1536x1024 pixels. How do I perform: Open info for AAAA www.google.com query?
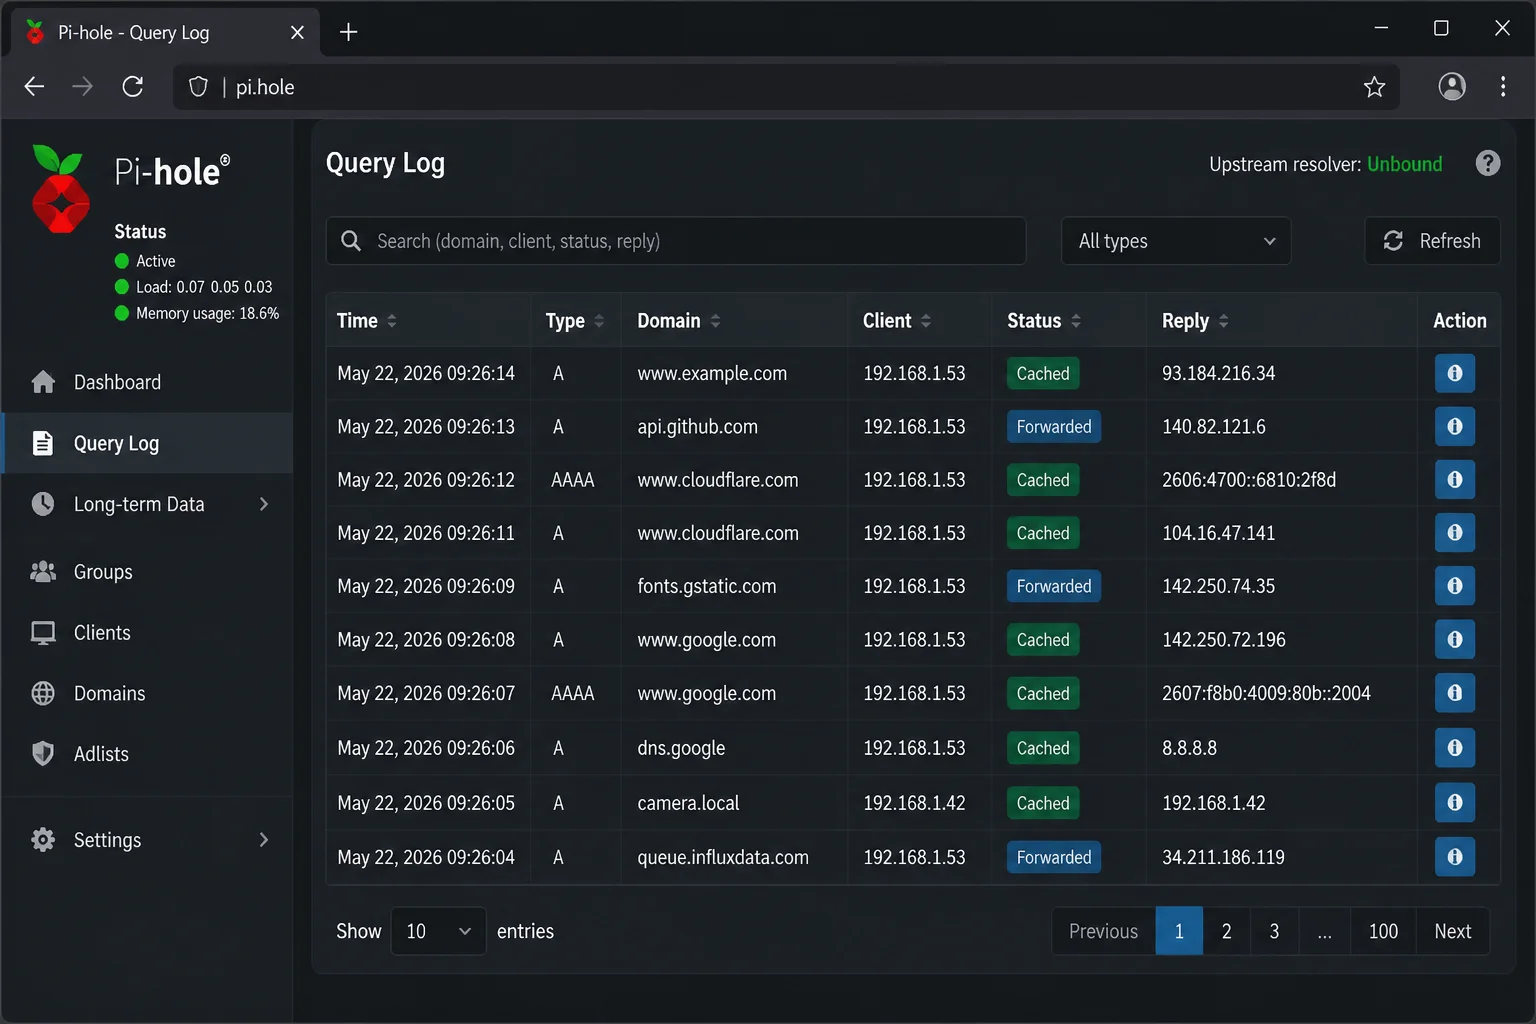click(1454, 693)
